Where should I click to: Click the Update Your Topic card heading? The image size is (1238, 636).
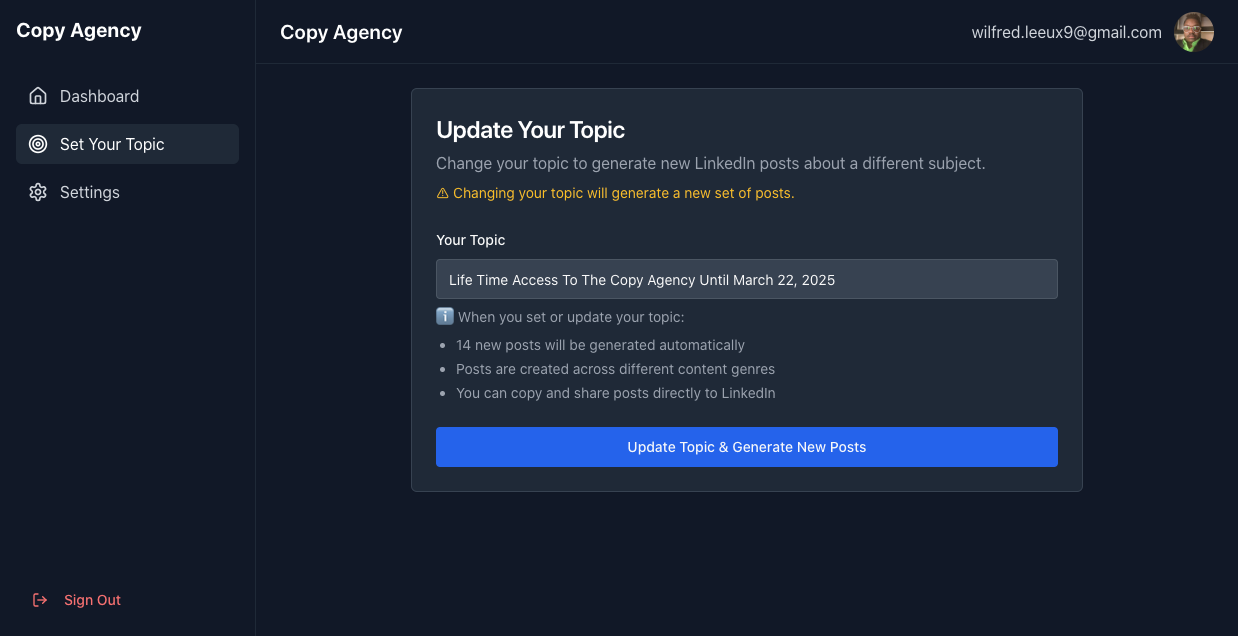pyautogui.click(x=530, y=130)
